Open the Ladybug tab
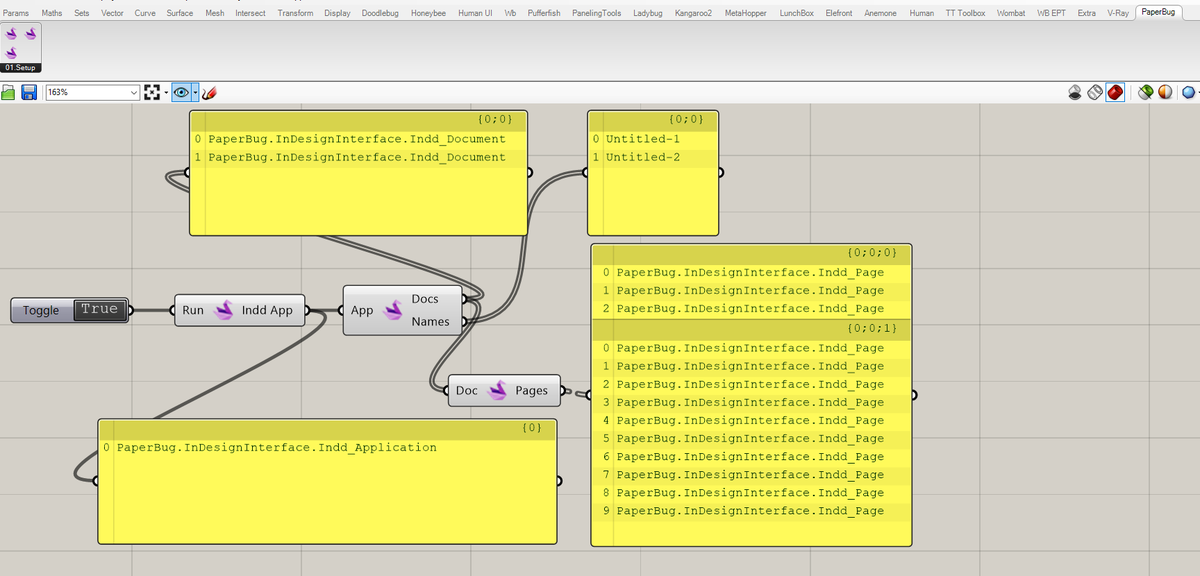 650,13
